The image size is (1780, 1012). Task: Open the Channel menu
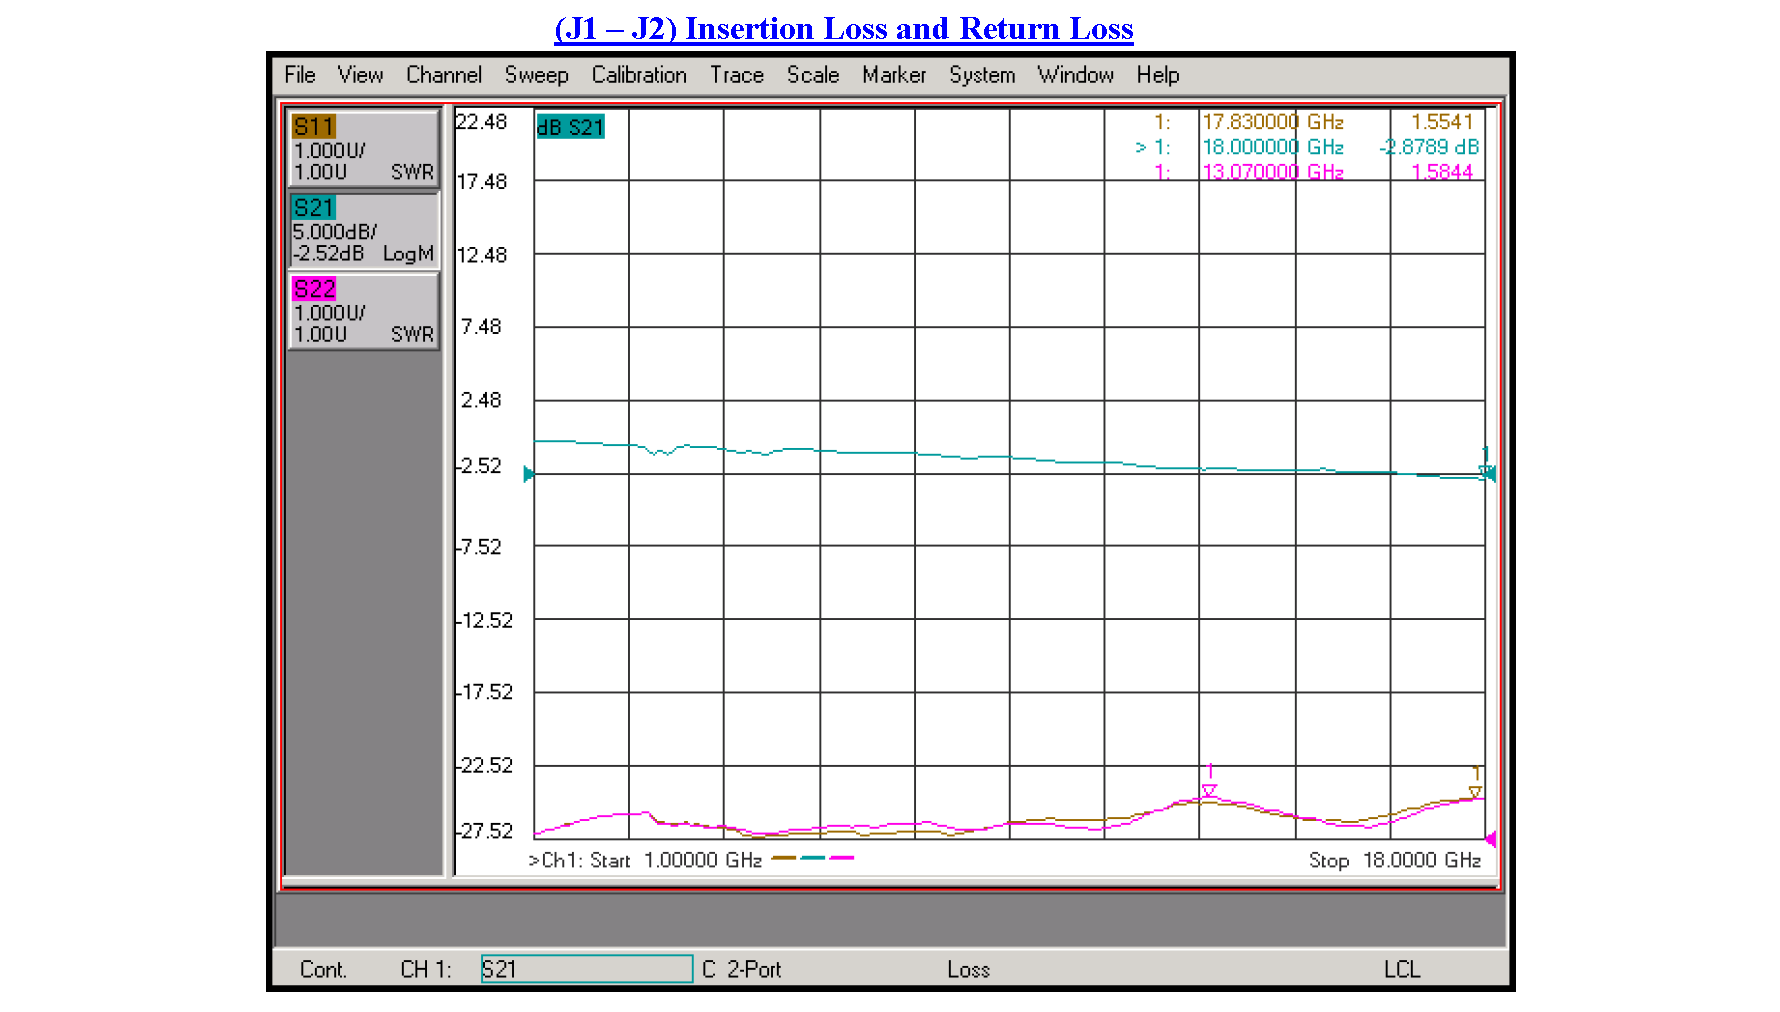[443, 75]
